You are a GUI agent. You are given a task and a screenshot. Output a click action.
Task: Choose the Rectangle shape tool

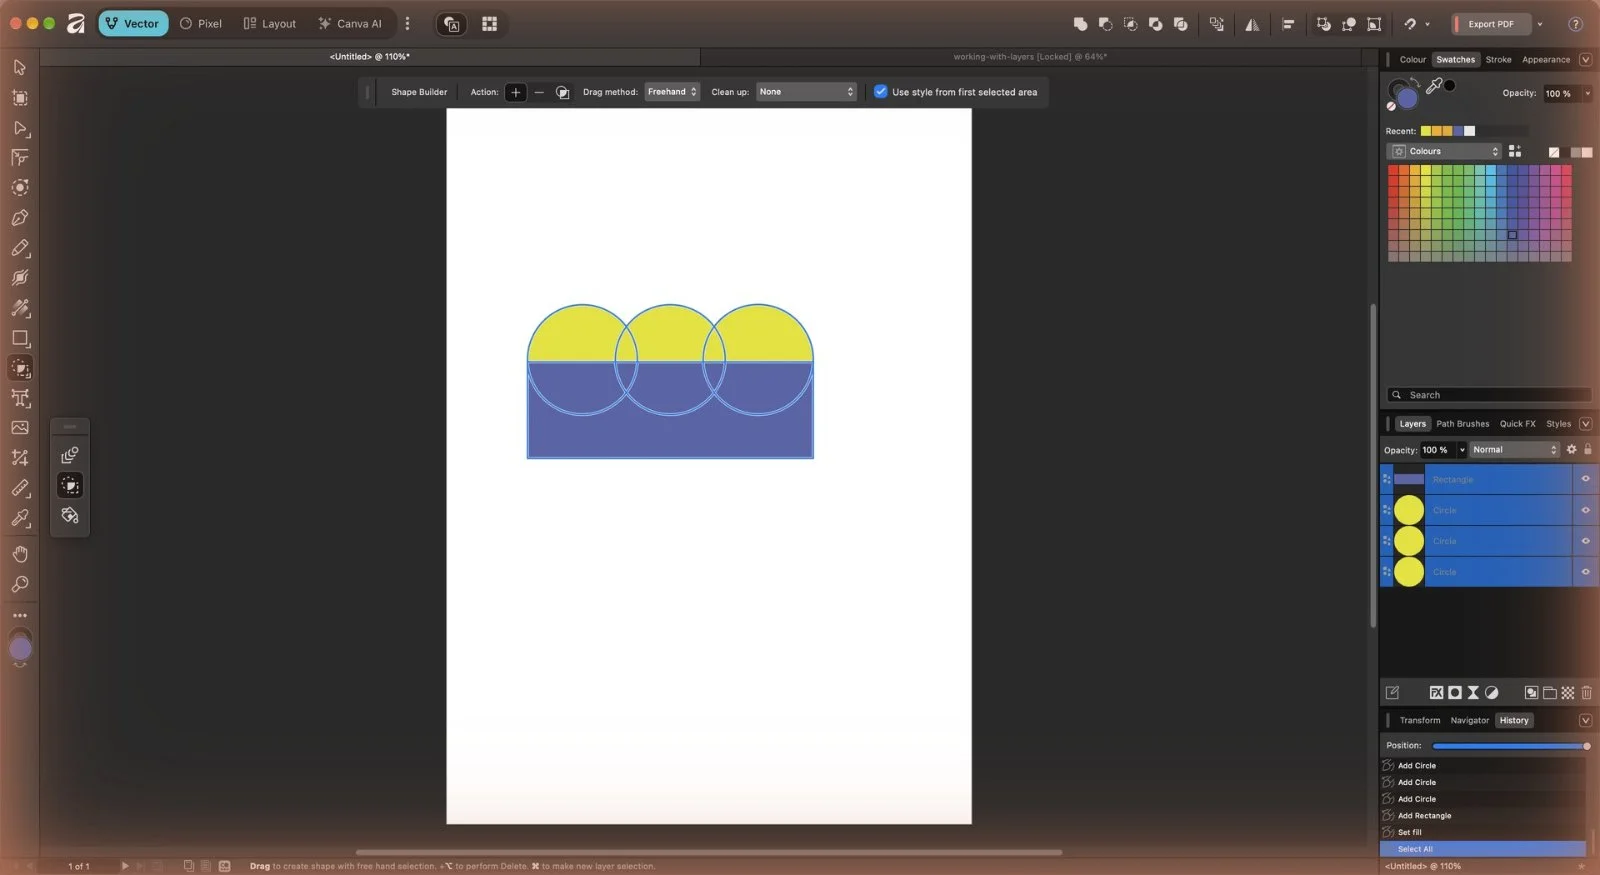pyautogui.click(x=19, y=338)
